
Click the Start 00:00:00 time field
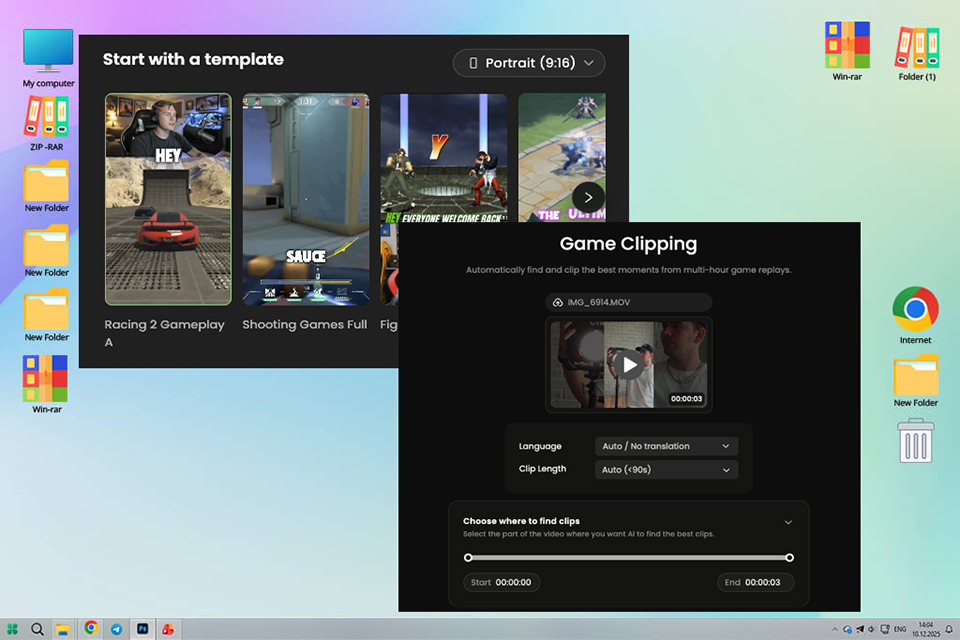[501, 582]
